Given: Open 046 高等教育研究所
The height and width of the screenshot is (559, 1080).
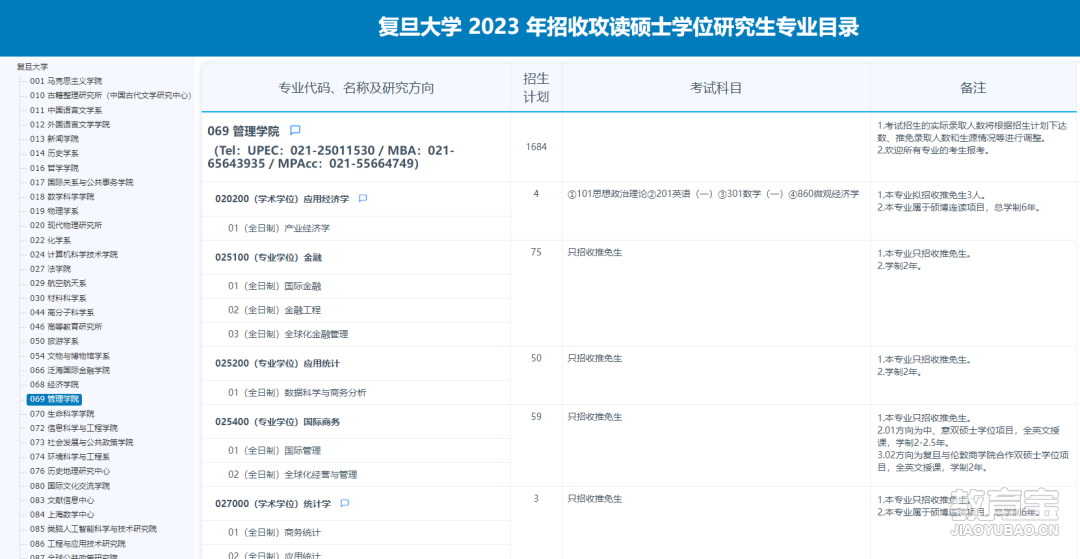Looking at the screenshot, I should (66, 327).
